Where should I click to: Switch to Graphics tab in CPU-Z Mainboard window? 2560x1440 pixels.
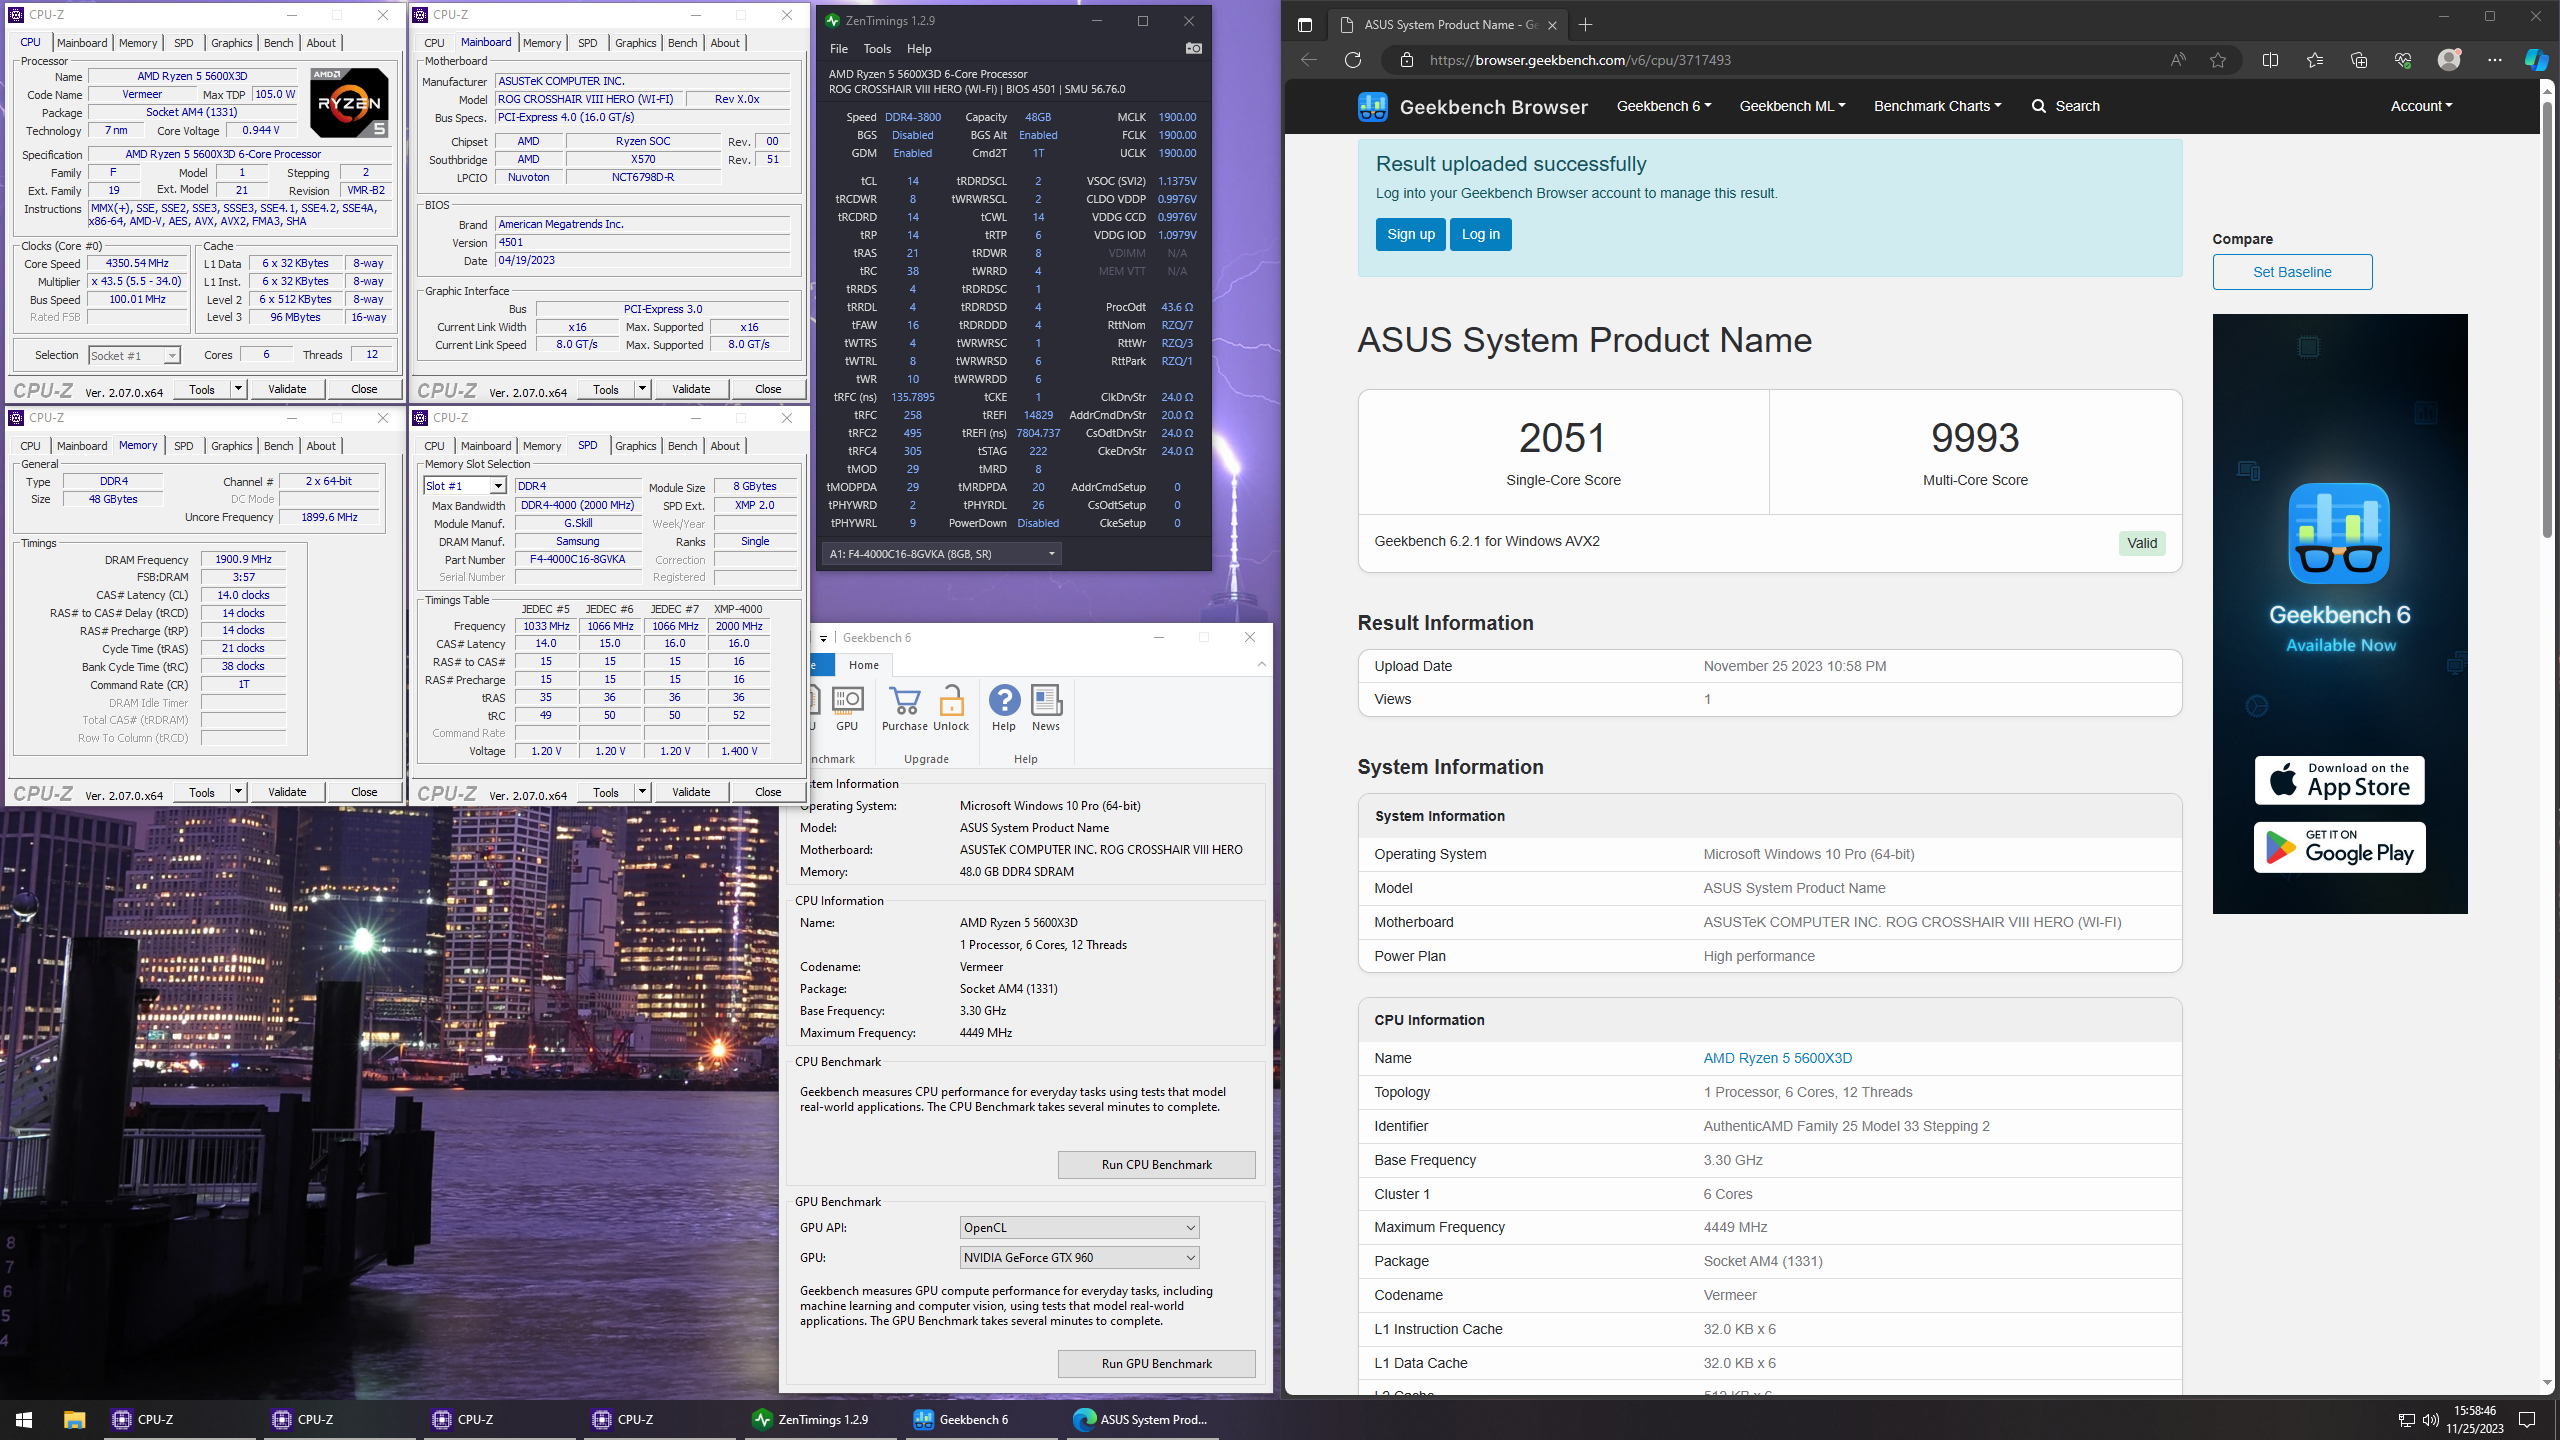tap(635, 43)
